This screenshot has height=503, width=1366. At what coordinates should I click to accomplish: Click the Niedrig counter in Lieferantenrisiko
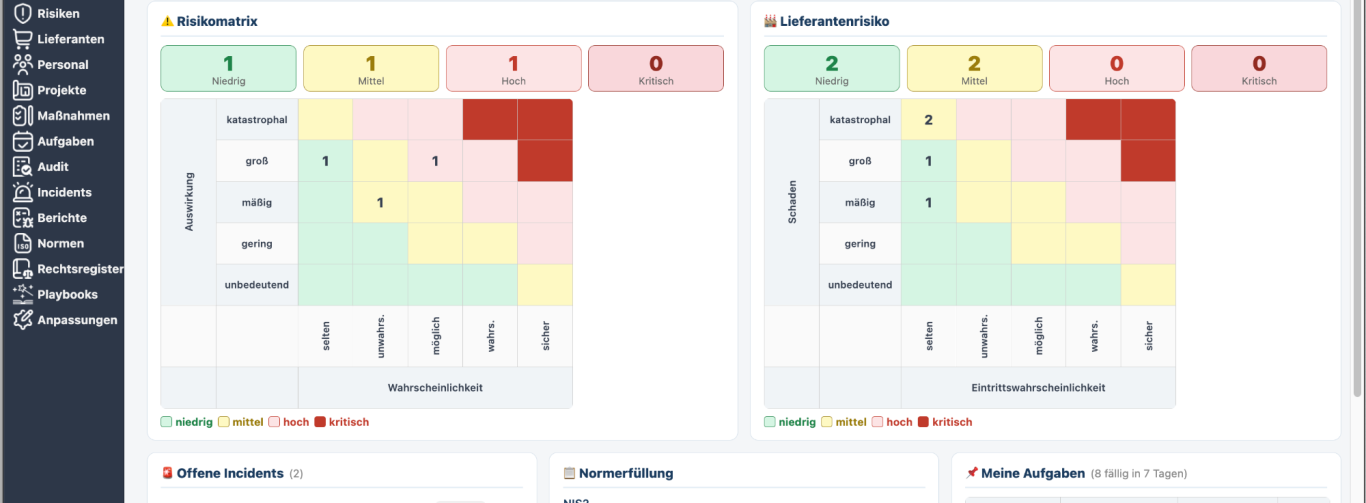(831, 68)
